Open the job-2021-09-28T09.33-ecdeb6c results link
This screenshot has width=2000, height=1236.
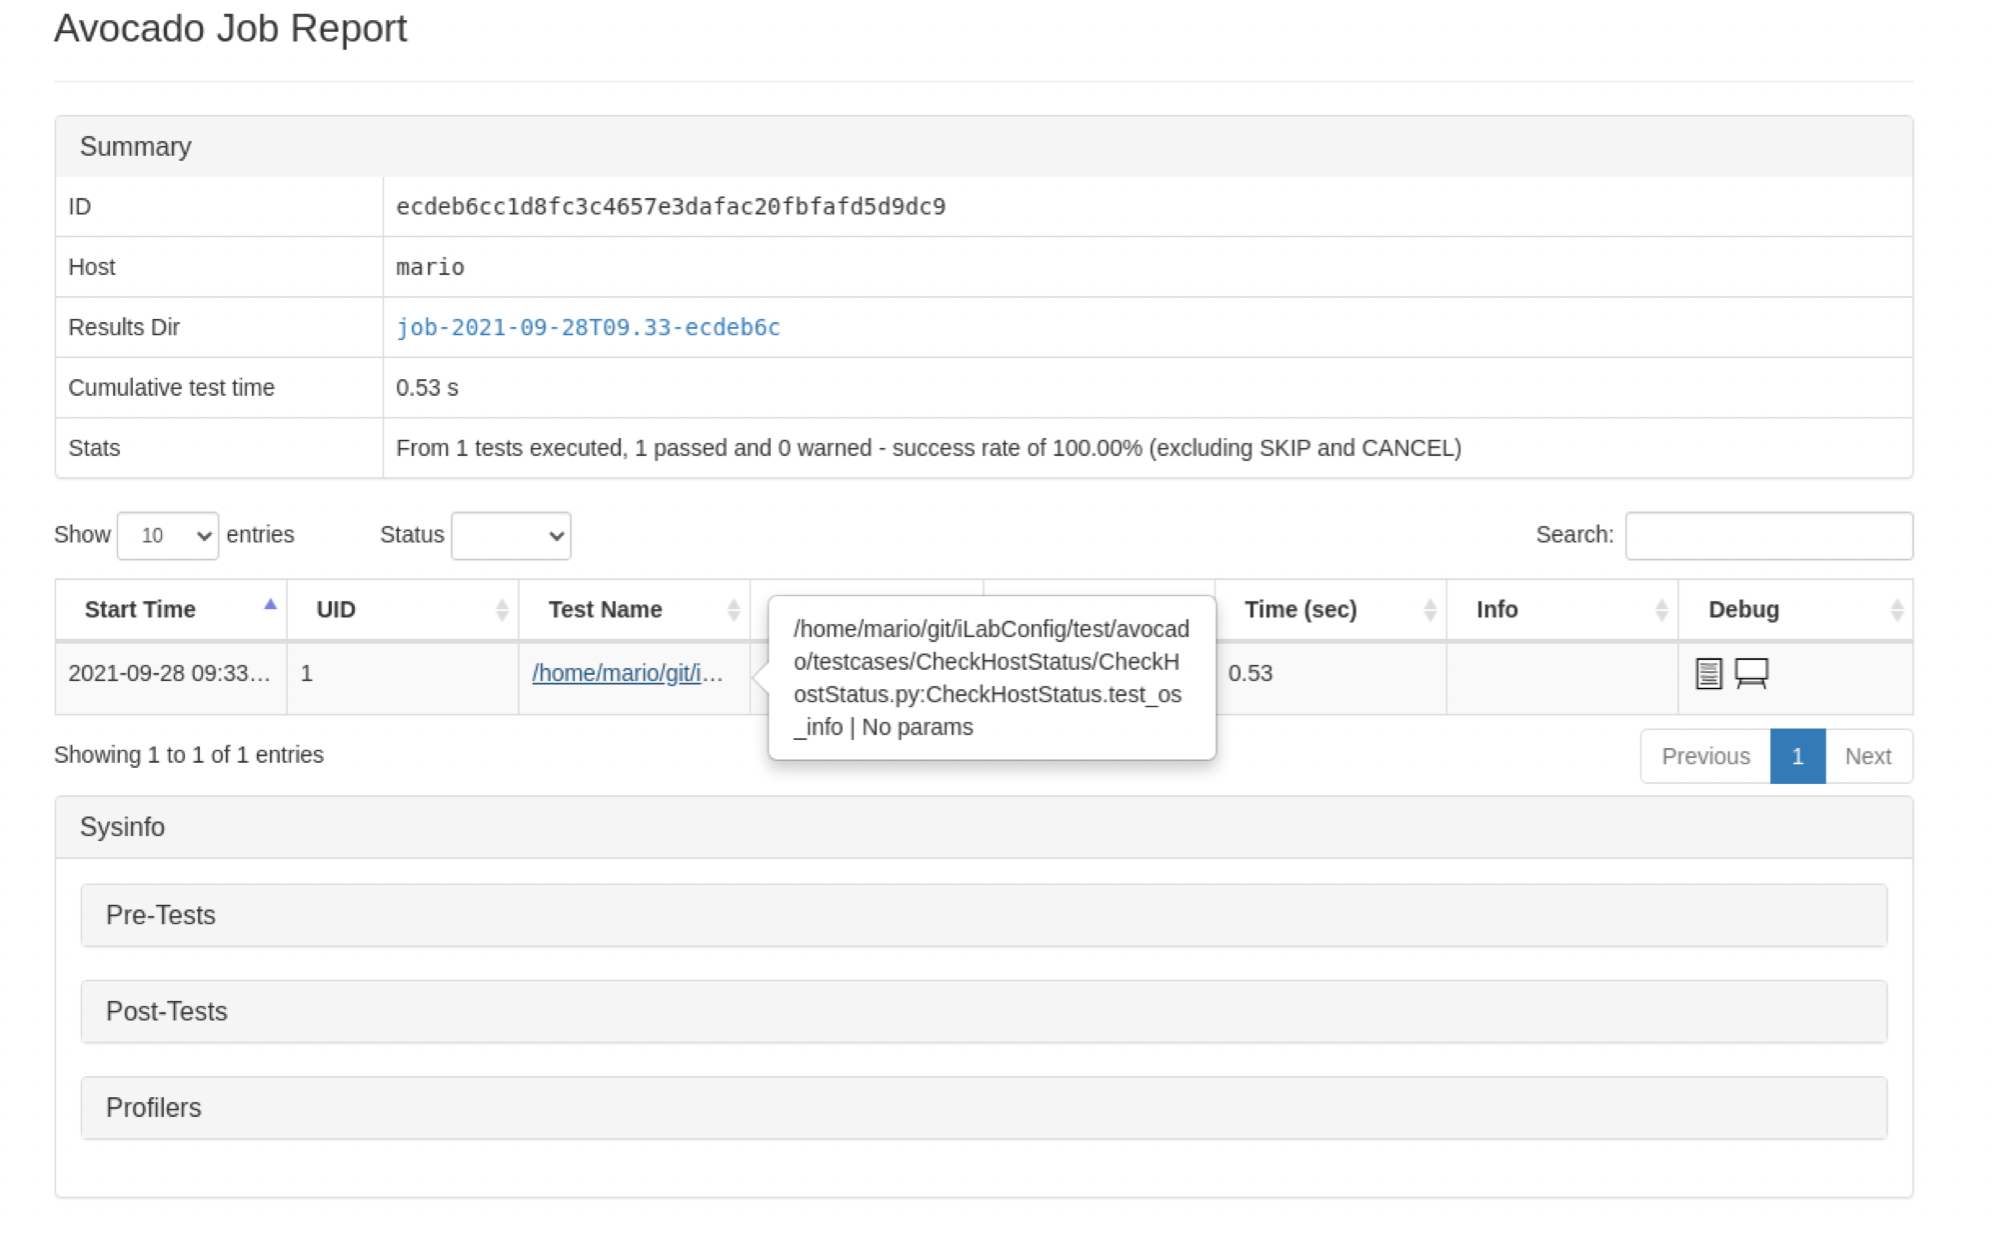pos(587,327)
